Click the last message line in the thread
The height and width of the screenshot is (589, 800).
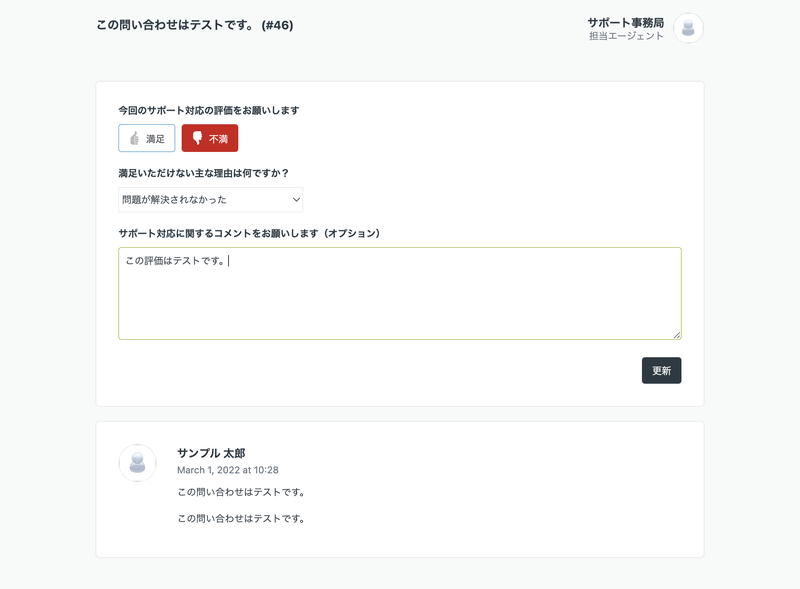(241, 519)
